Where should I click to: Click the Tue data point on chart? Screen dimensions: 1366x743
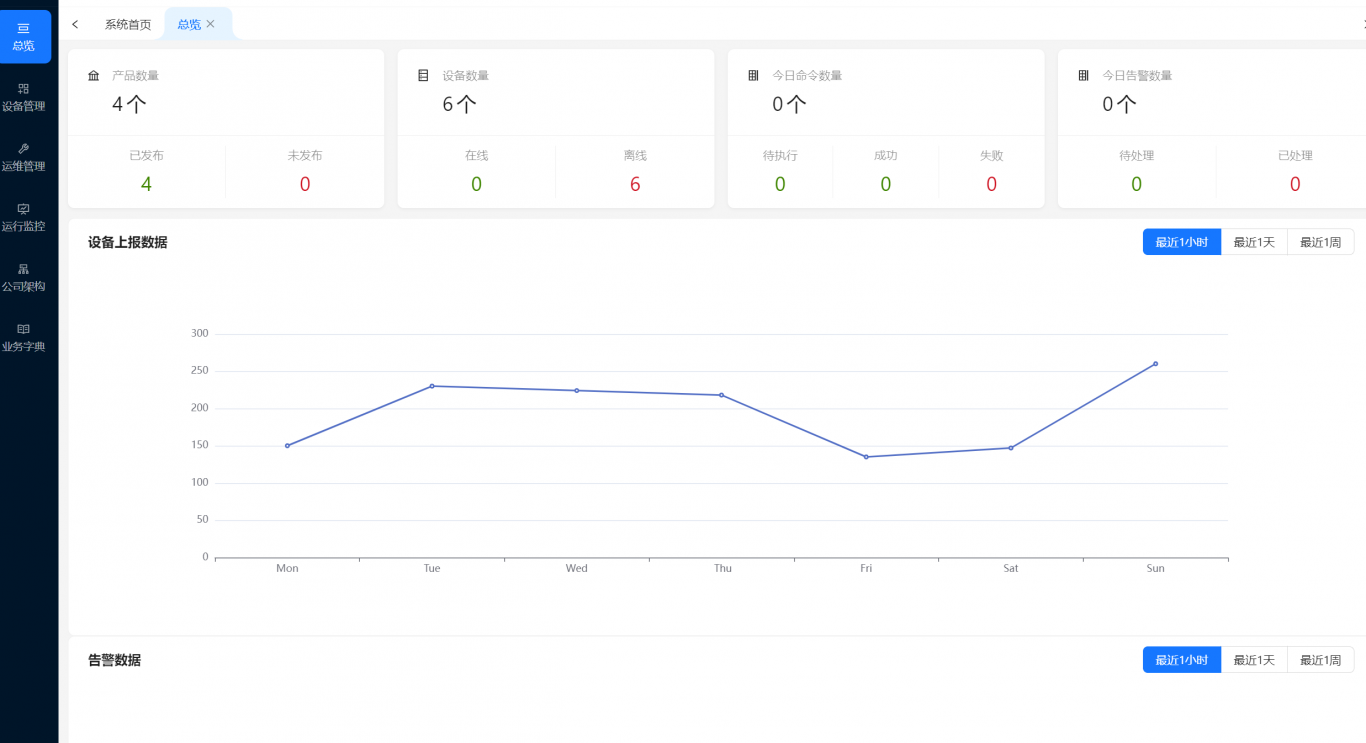click(x=432, y=386)
